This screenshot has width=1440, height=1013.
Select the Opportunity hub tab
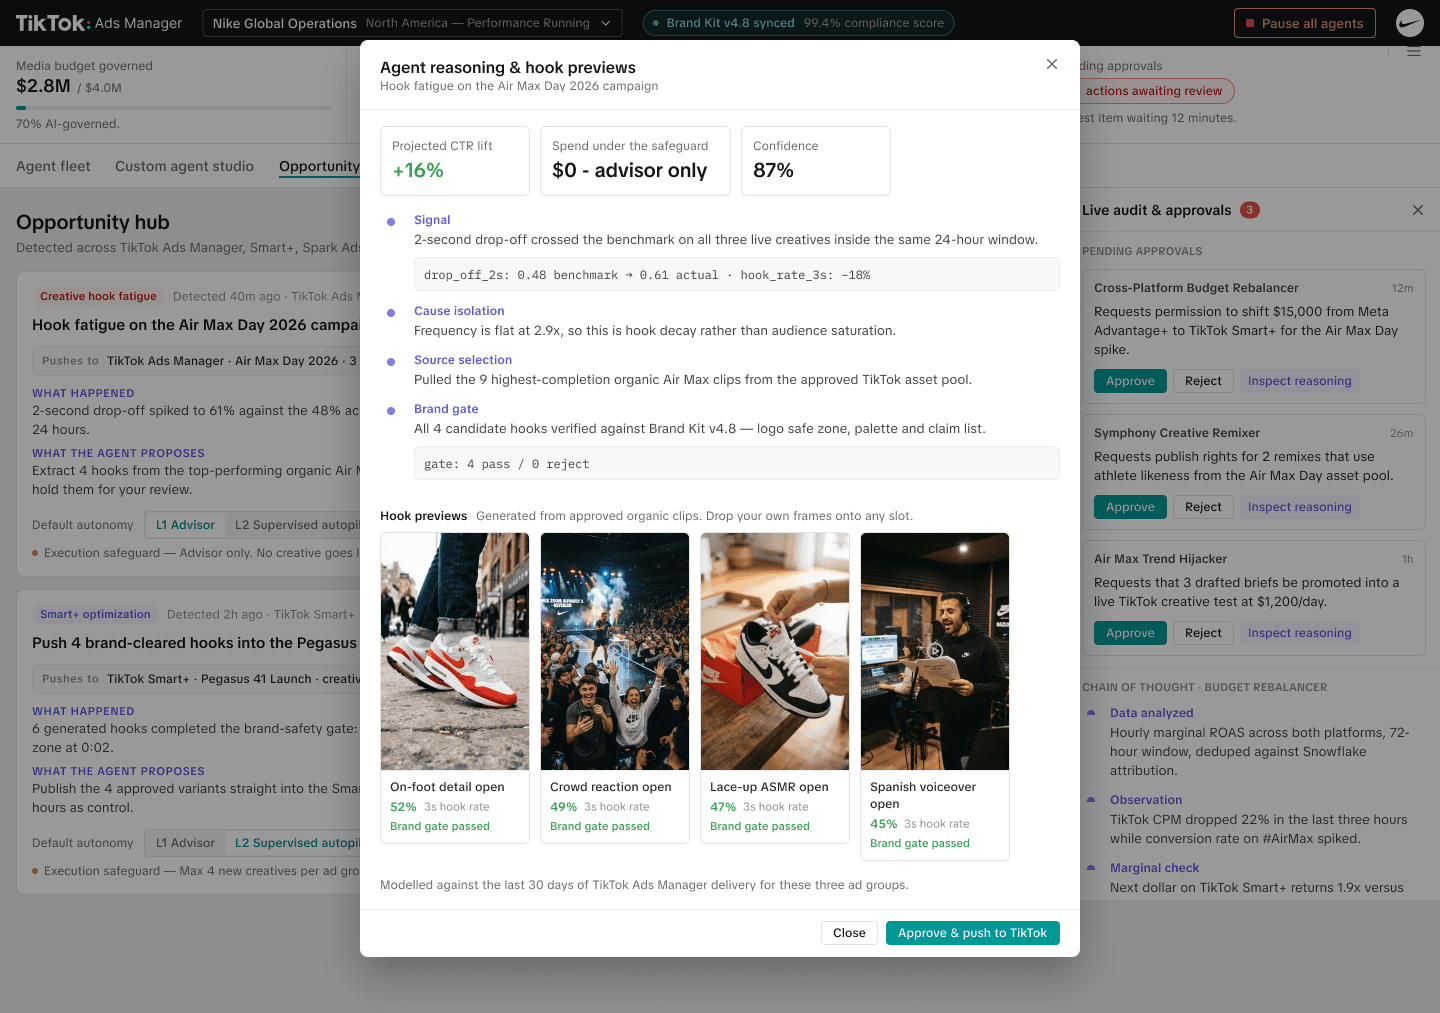click(x=319, y=166)
